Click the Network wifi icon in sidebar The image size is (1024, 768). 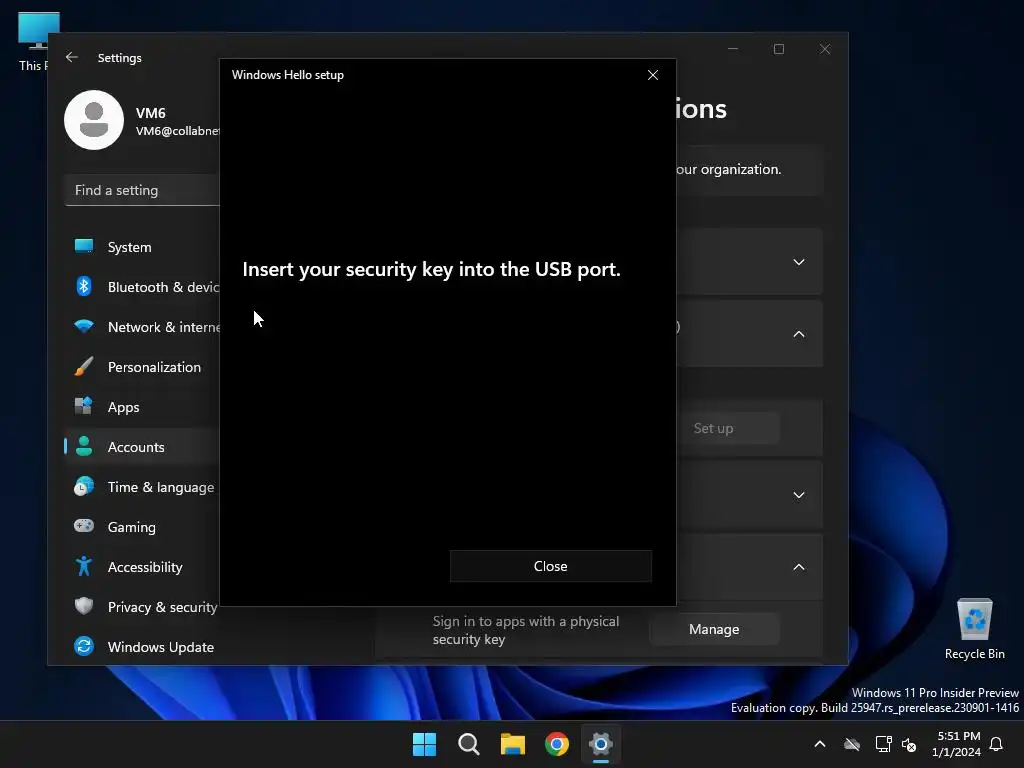pos(84,326)
